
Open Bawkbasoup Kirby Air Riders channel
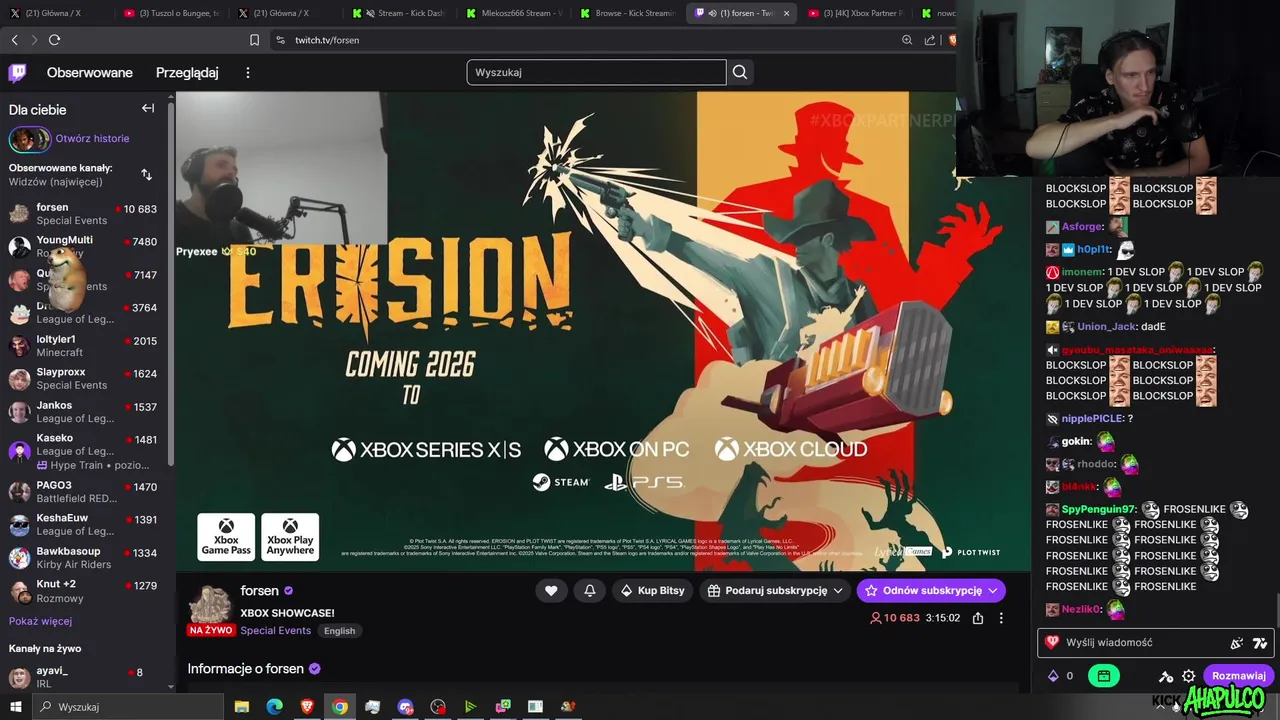83,558
